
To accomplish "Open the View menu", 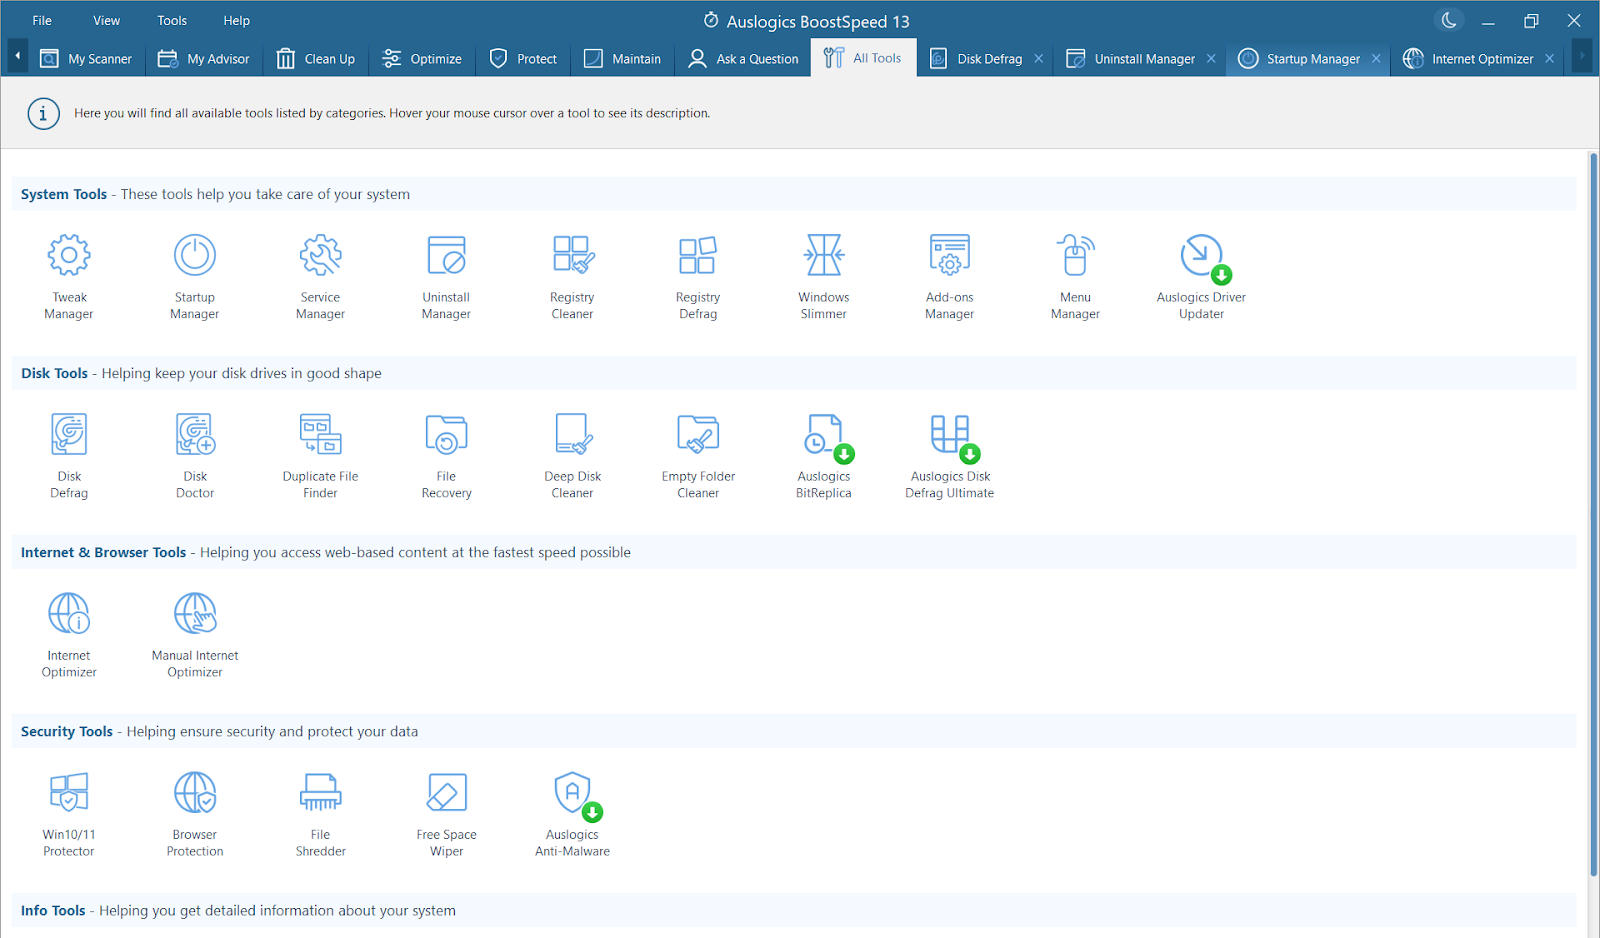I will (x=107, y=20).
